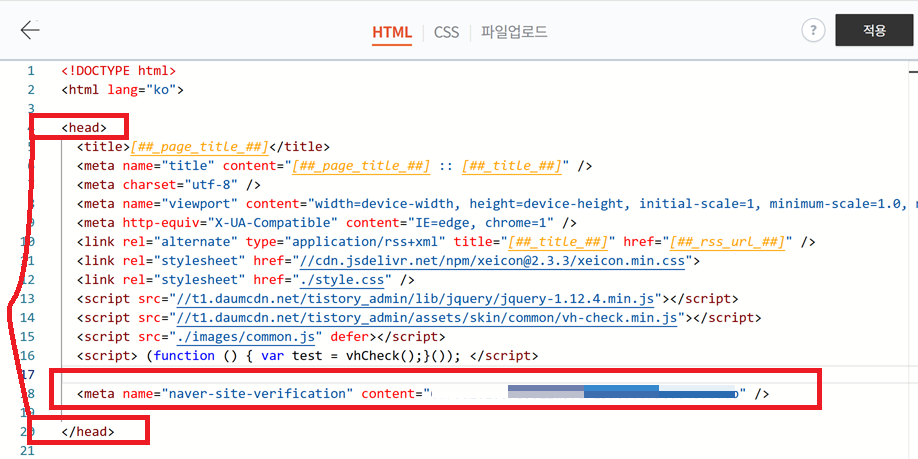This screenshot has width=918, height=459.
Task: Switch to the CSS tab
Action: click(446, 32)
